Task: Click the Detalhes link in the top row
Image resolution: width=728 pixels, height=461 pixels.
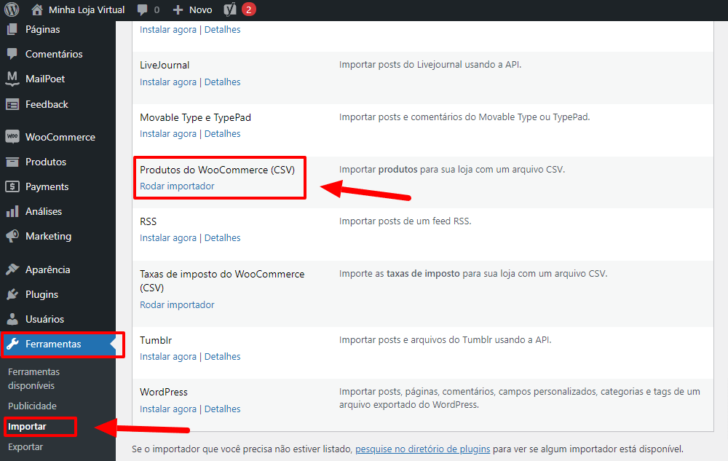Action: pyautogui.click(x=222, y=29)
